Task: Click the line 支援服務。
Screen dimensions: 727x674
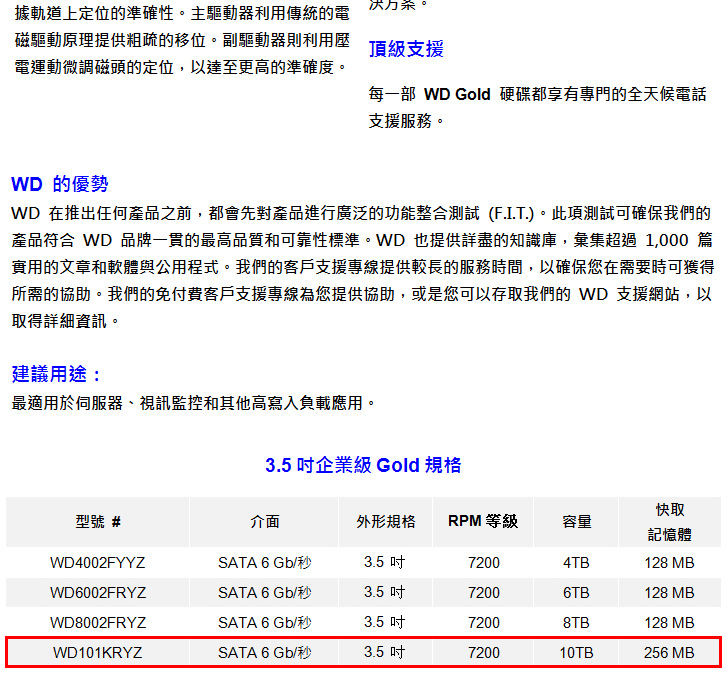Action: (406, 121)
